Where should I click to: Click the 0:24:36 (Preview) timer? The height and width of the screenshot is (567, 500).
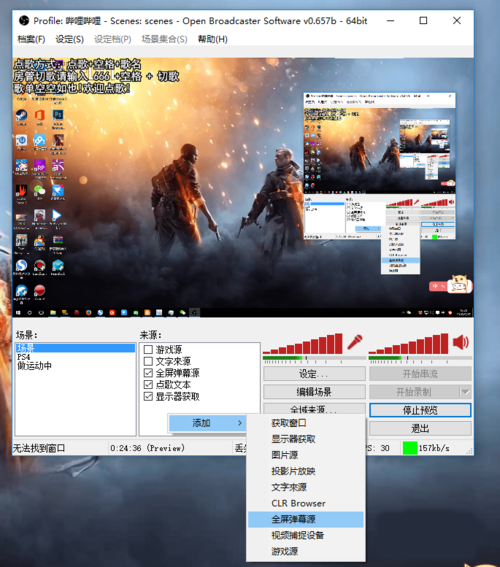[x=148, y=448]
